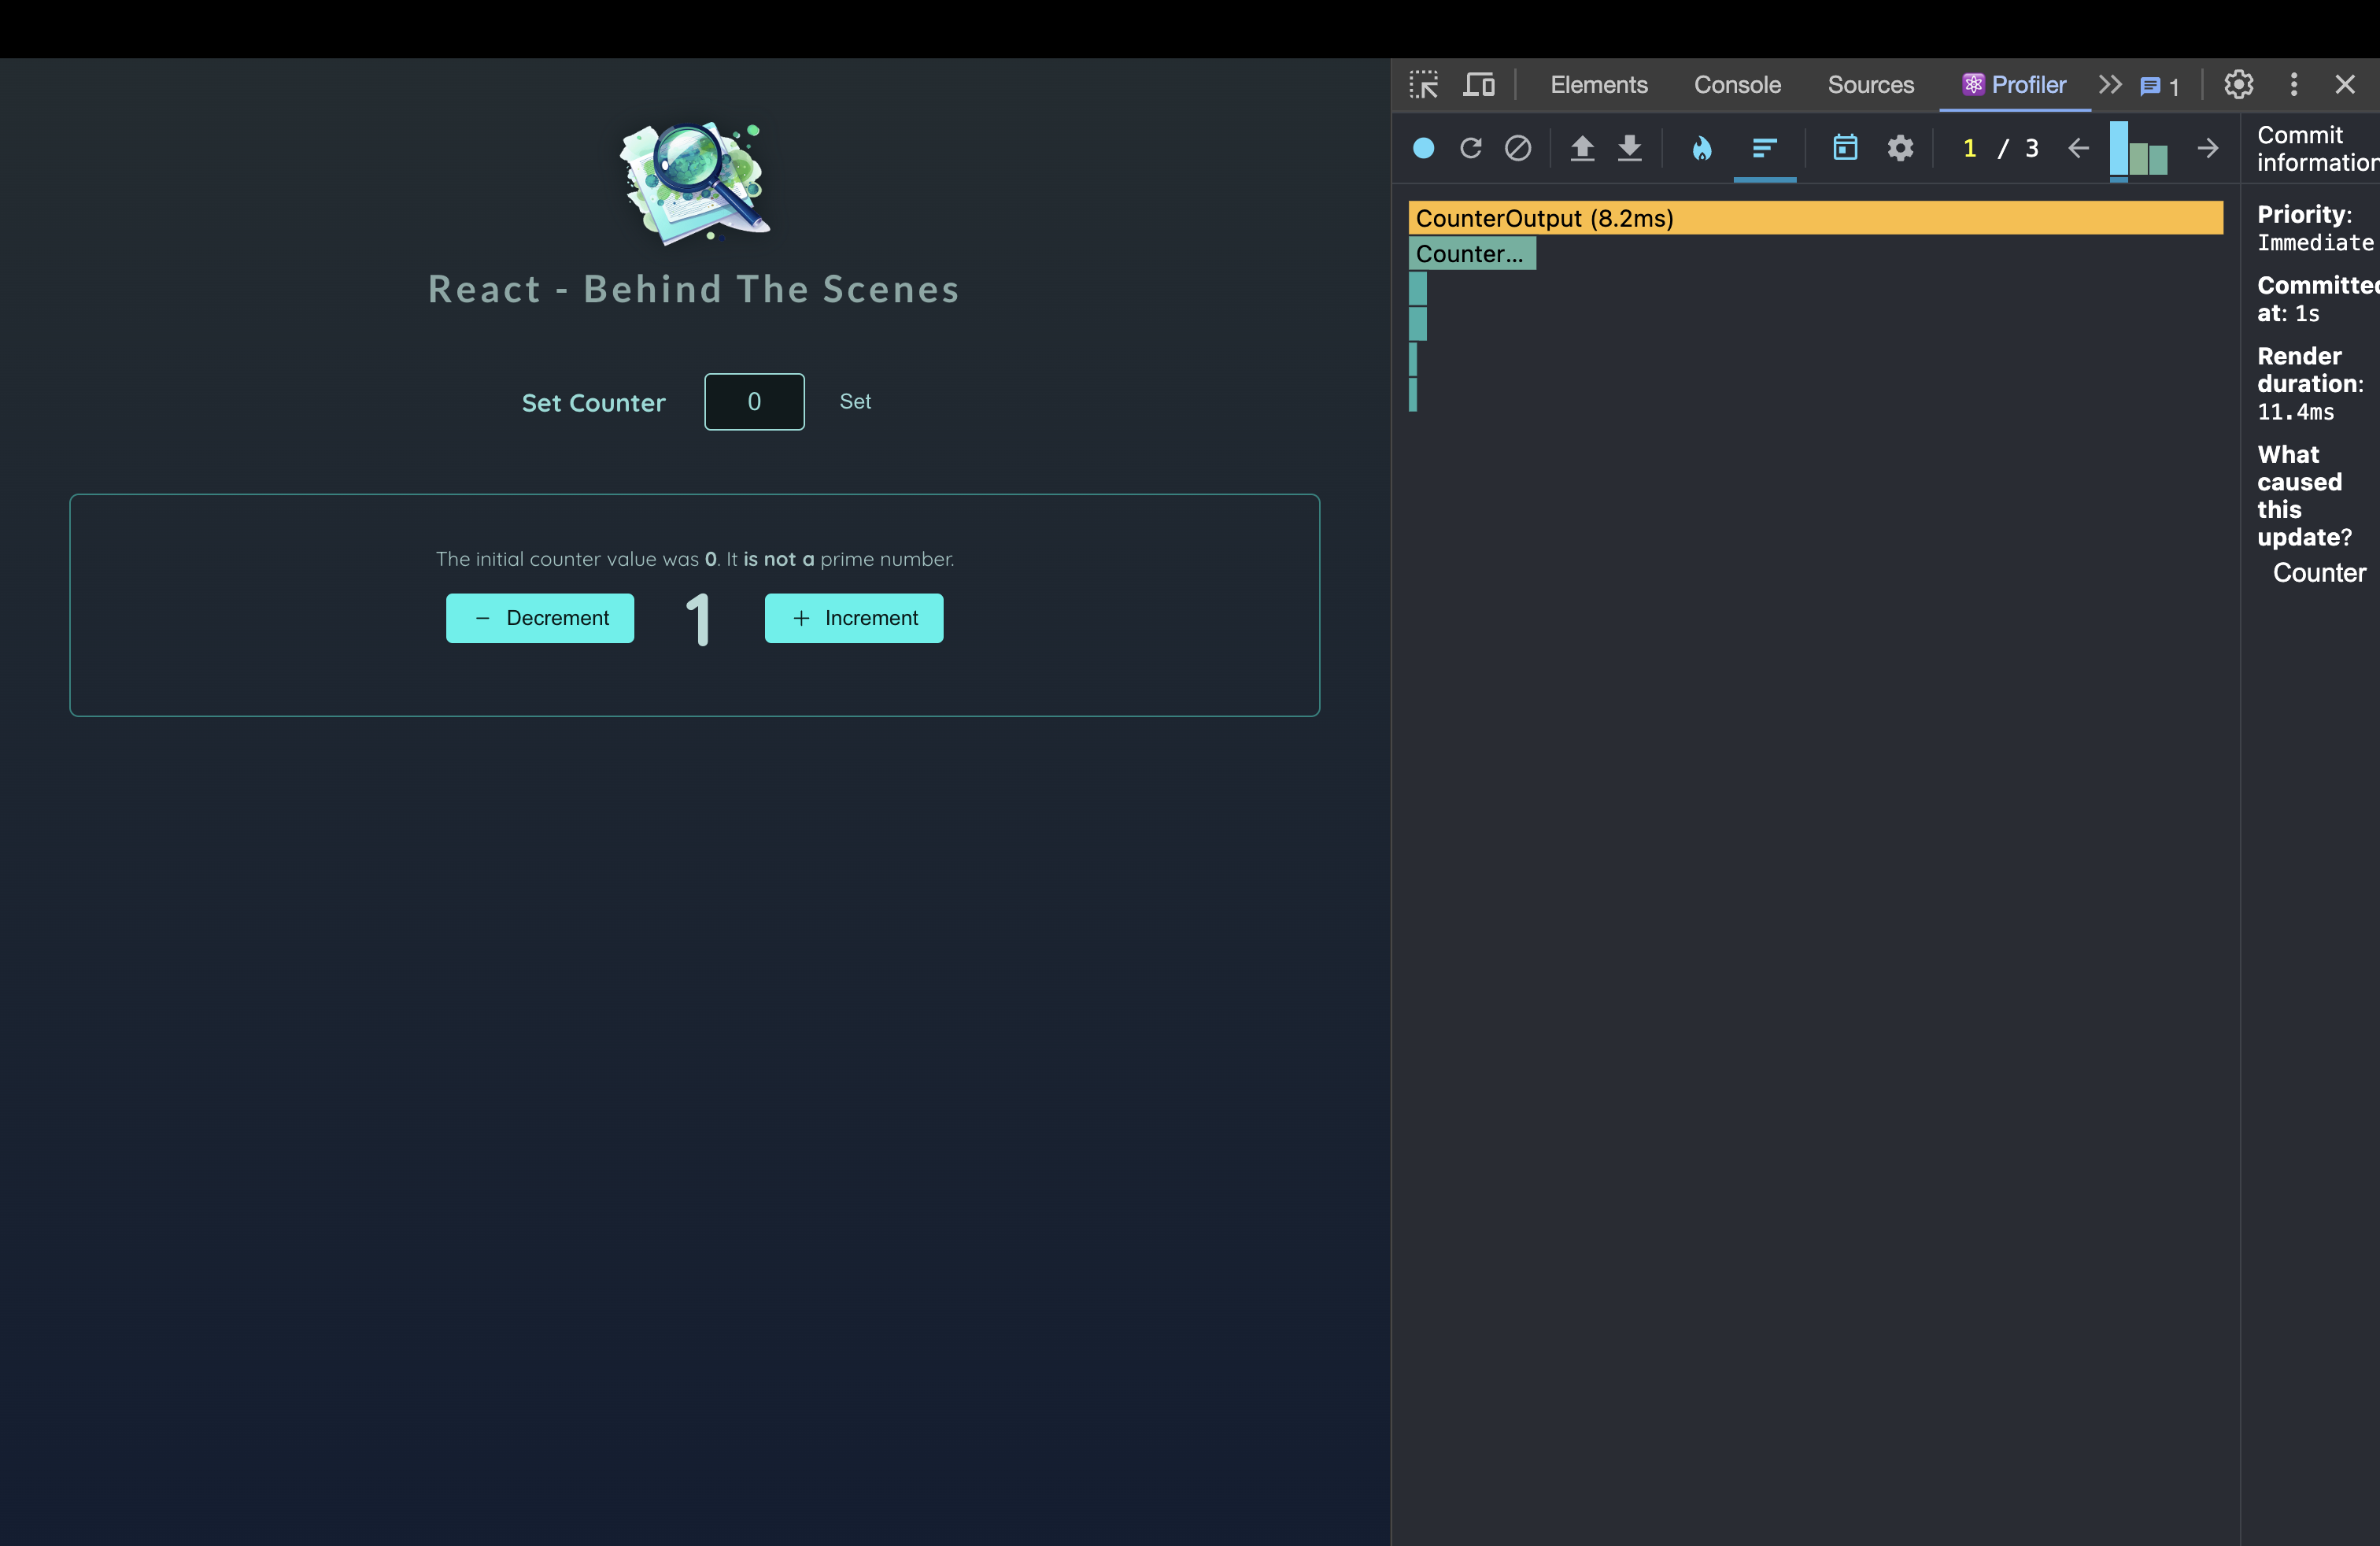Clear profiling data icon
This screenshot has height=1546, width=2380.
[1518, 148]
